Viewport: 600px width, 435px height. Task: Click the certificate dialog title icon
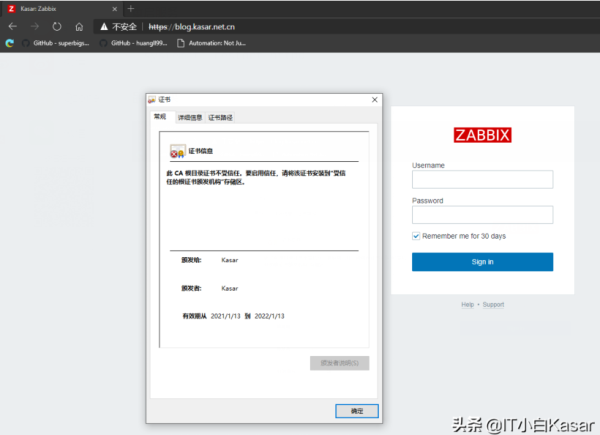(152, 99)
